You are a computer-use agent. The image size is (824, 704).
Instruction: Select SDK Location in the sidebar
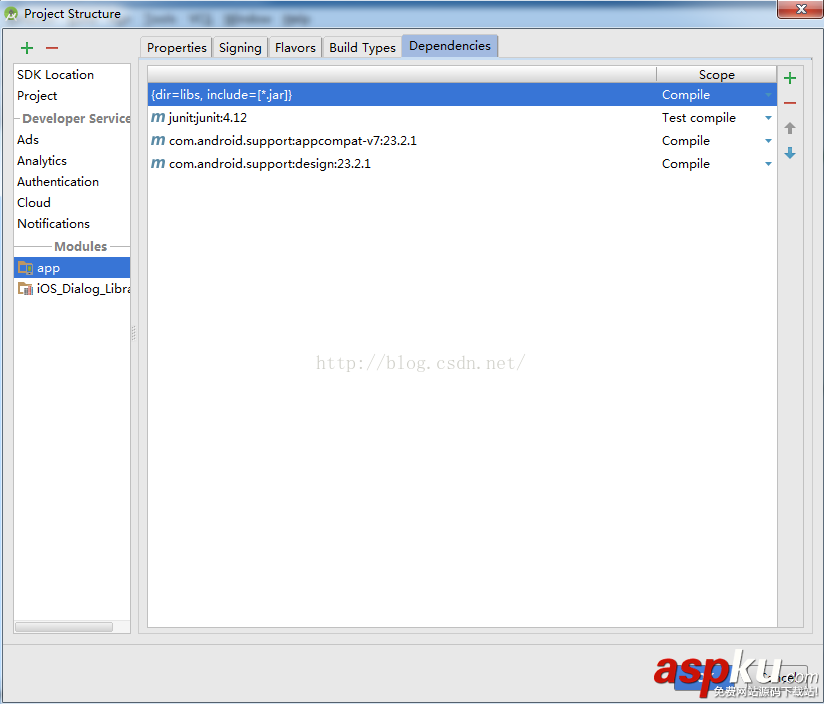coord(55,74)
